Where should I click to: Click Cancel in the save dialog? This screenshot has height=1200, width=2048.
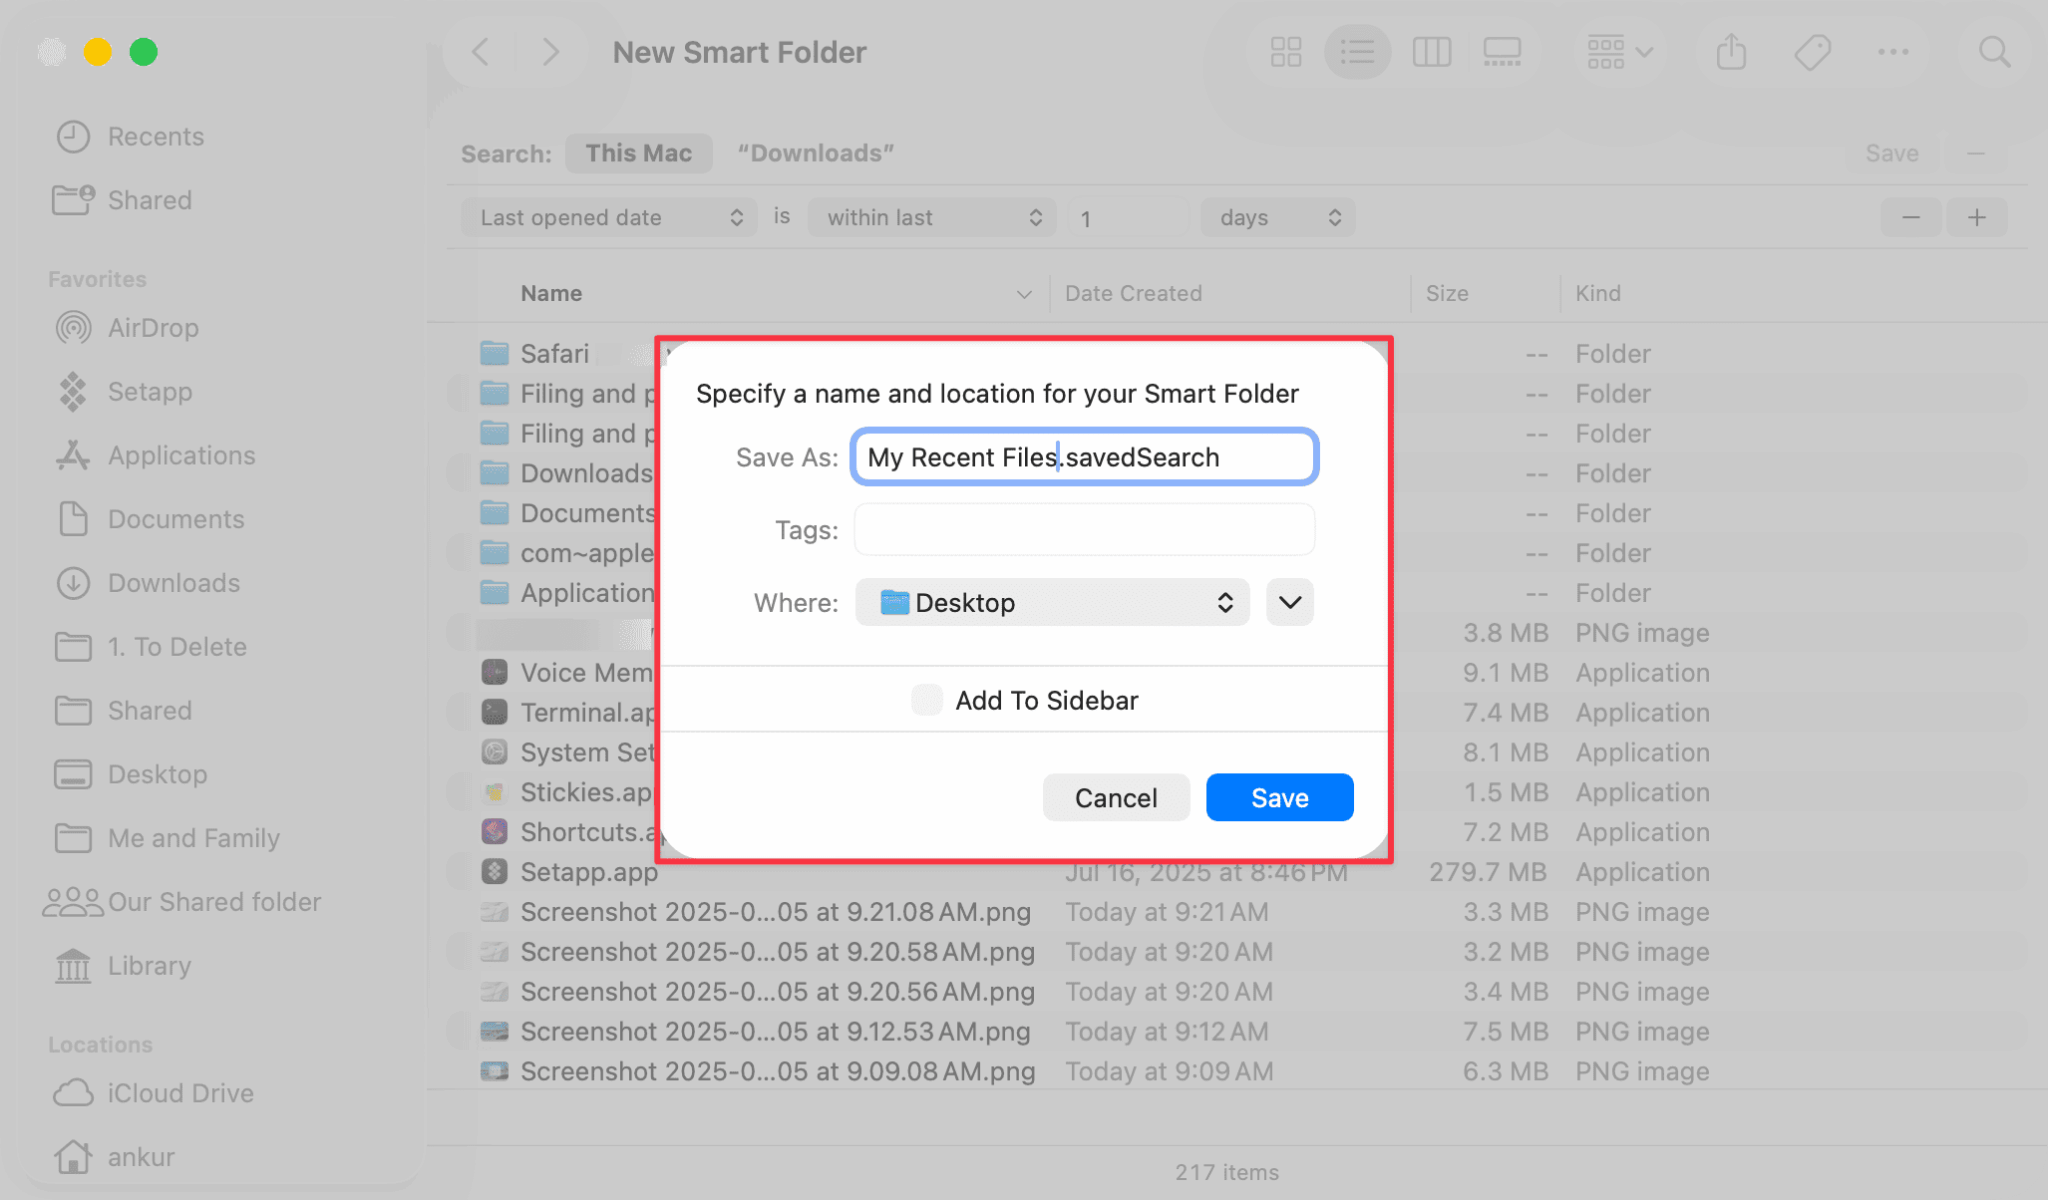(1116, 797)
